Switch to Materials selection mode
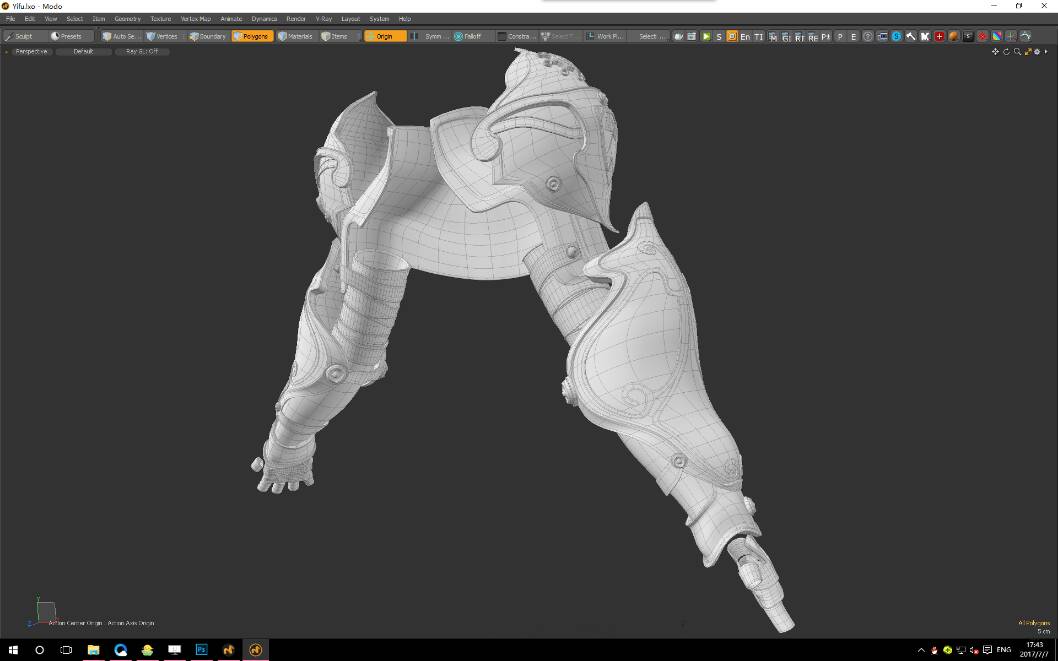This screenshot has width=1058, height=661. pyautogui.click(x=296, y=36)
